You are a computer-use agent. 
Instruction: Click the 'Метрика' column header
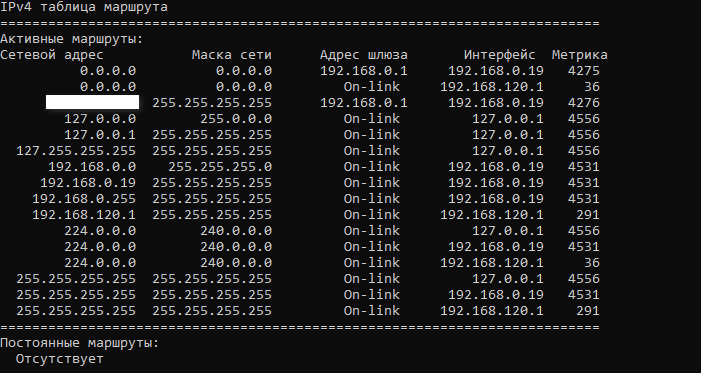point(579,55)
